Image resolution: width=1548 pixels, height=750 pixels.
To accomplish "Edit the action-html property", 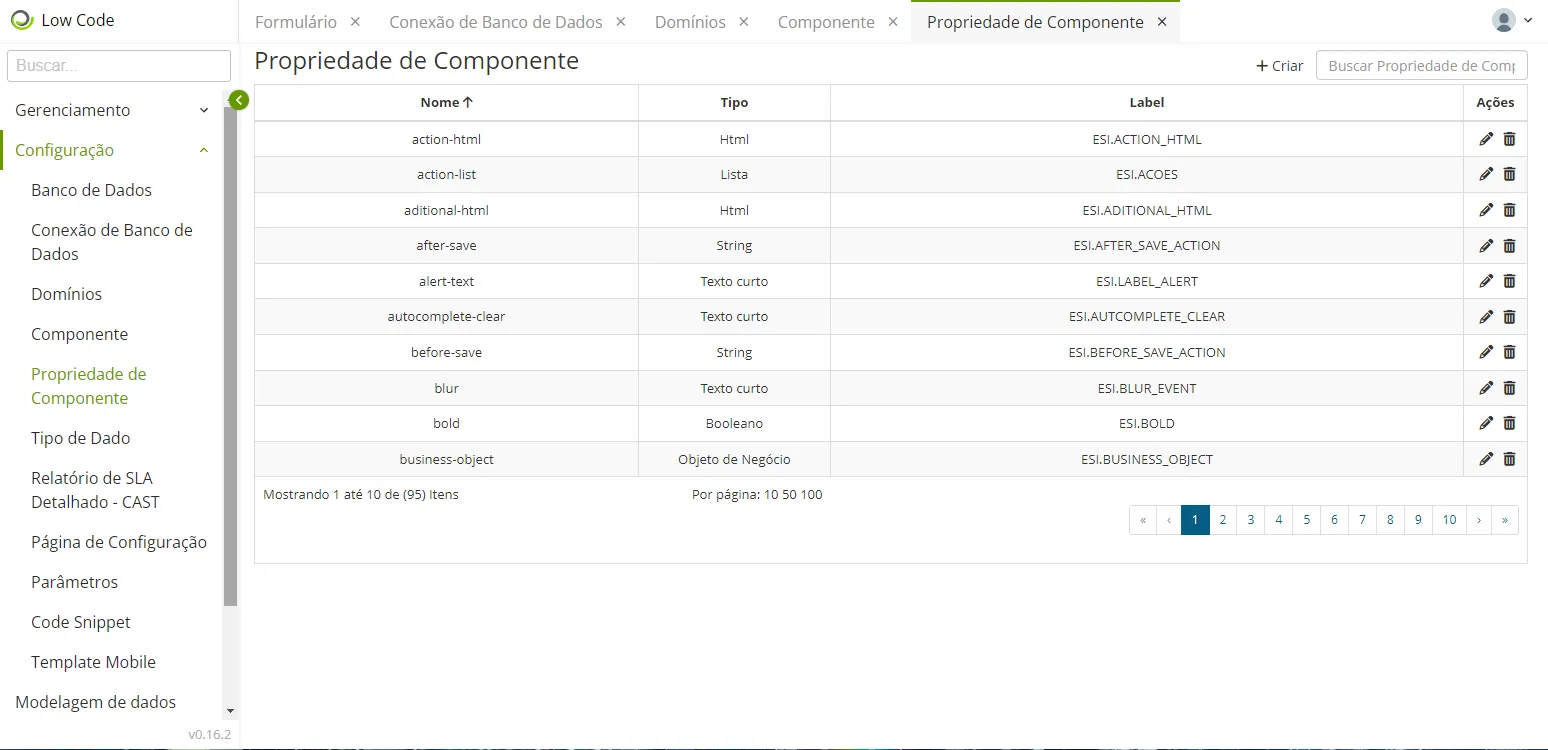I will pos(1486,139).
